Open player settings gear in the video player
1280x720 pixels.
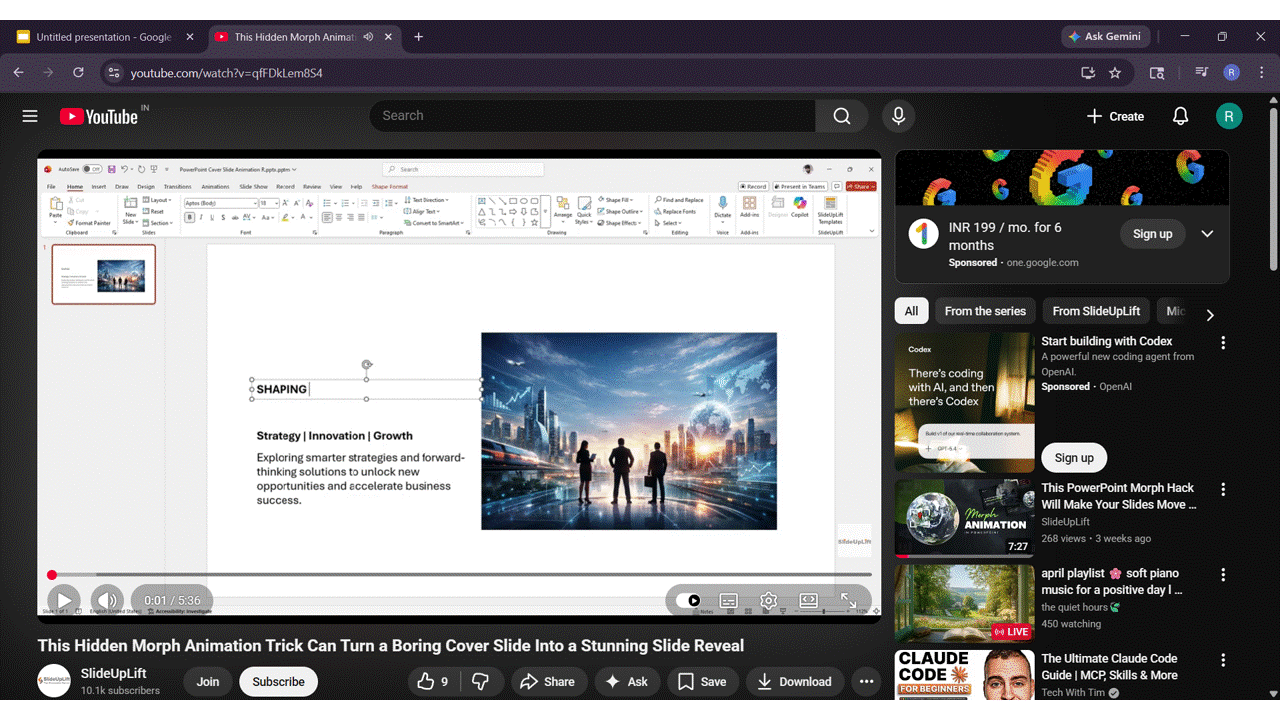coord(768,600)
